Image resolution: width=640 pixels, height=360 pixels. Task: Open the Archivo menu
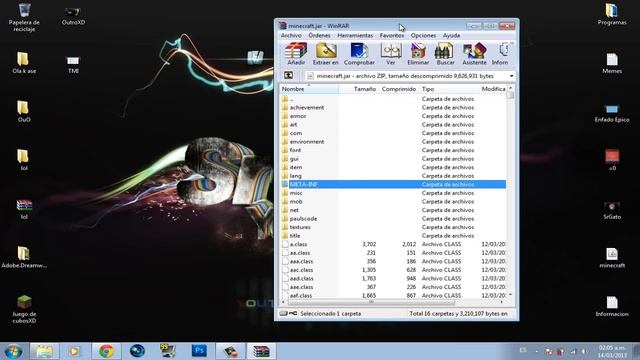click(x=291, y=36)
